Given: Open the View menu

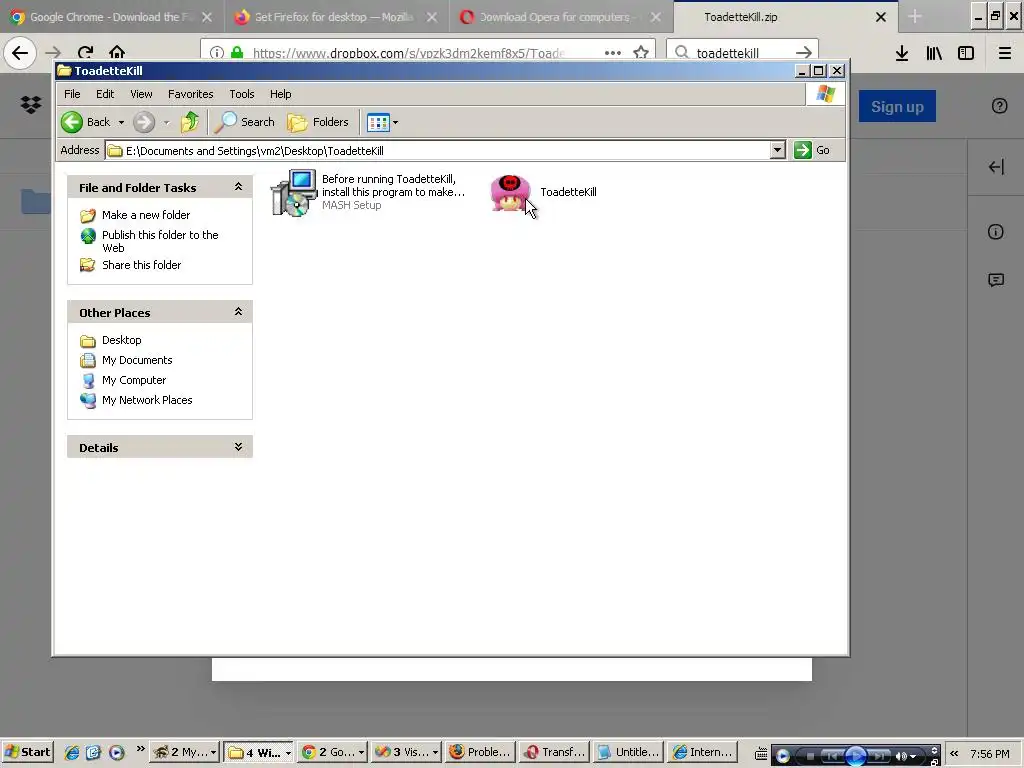Looking at the screenshot, I should click(x=141, y=94).
